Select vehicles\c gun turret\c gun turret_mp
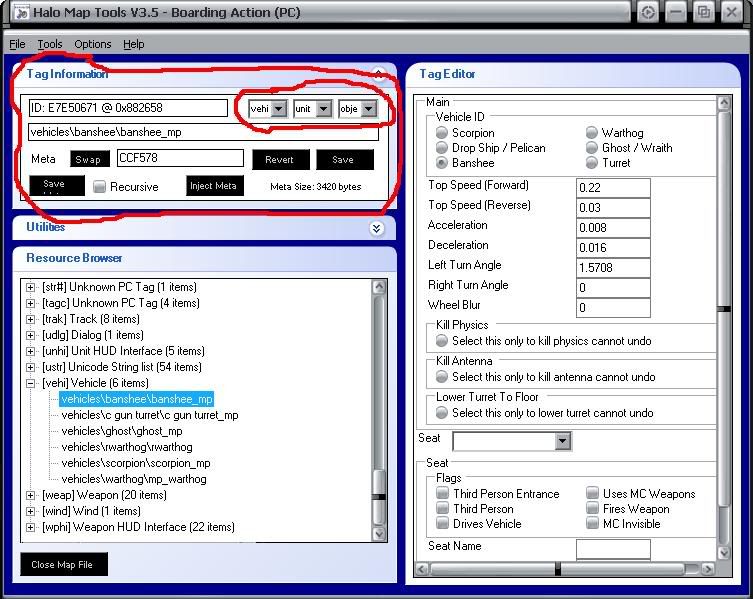753x599 pixels. [150, 415]
